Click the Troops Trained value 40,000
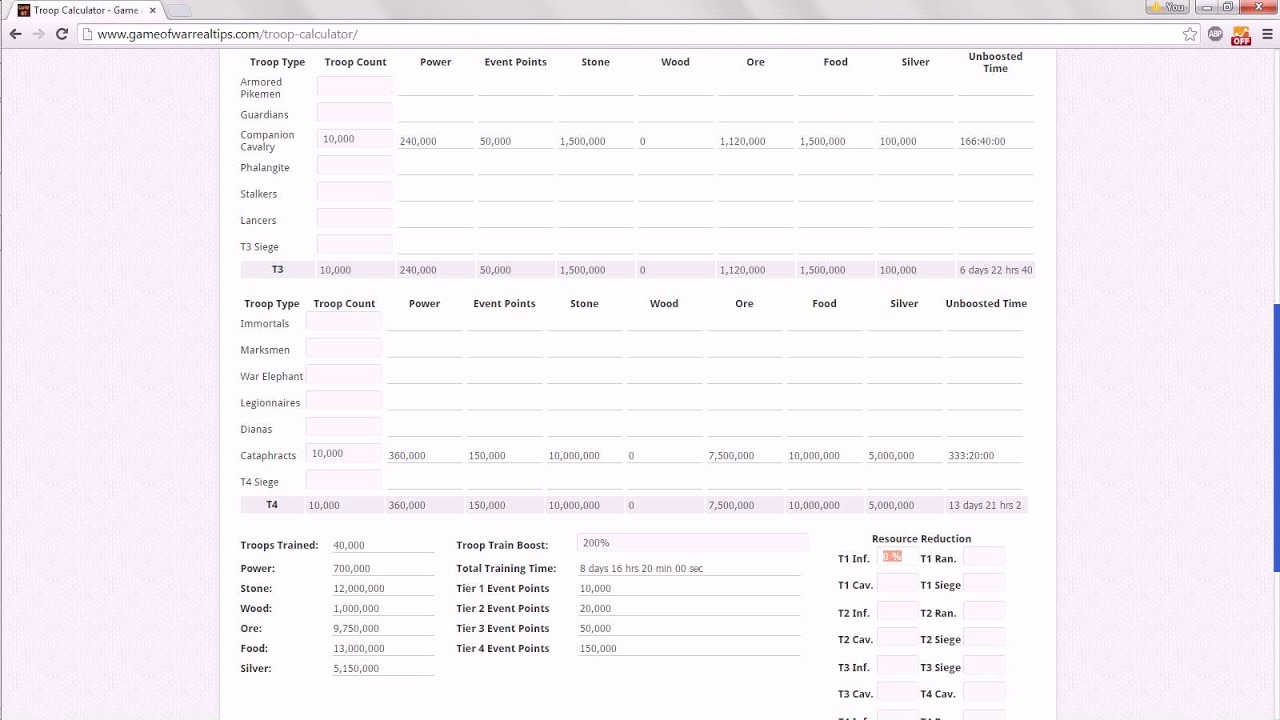 point(383,545)
